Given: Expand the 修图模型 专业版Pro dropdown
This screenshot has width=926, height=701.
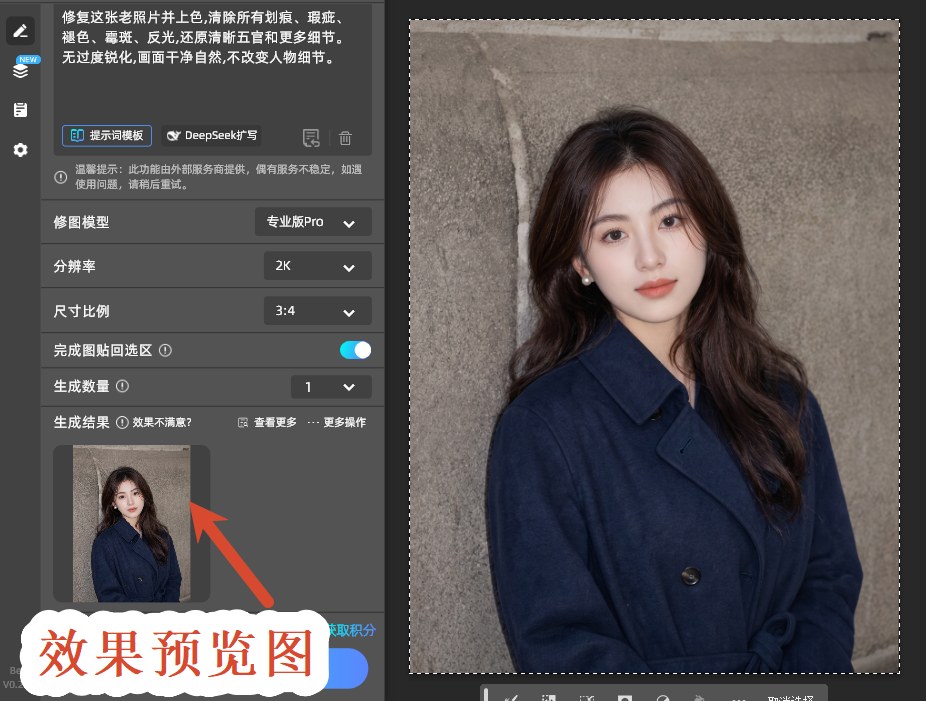Looking at the screenshot, I should pos(313,222).
